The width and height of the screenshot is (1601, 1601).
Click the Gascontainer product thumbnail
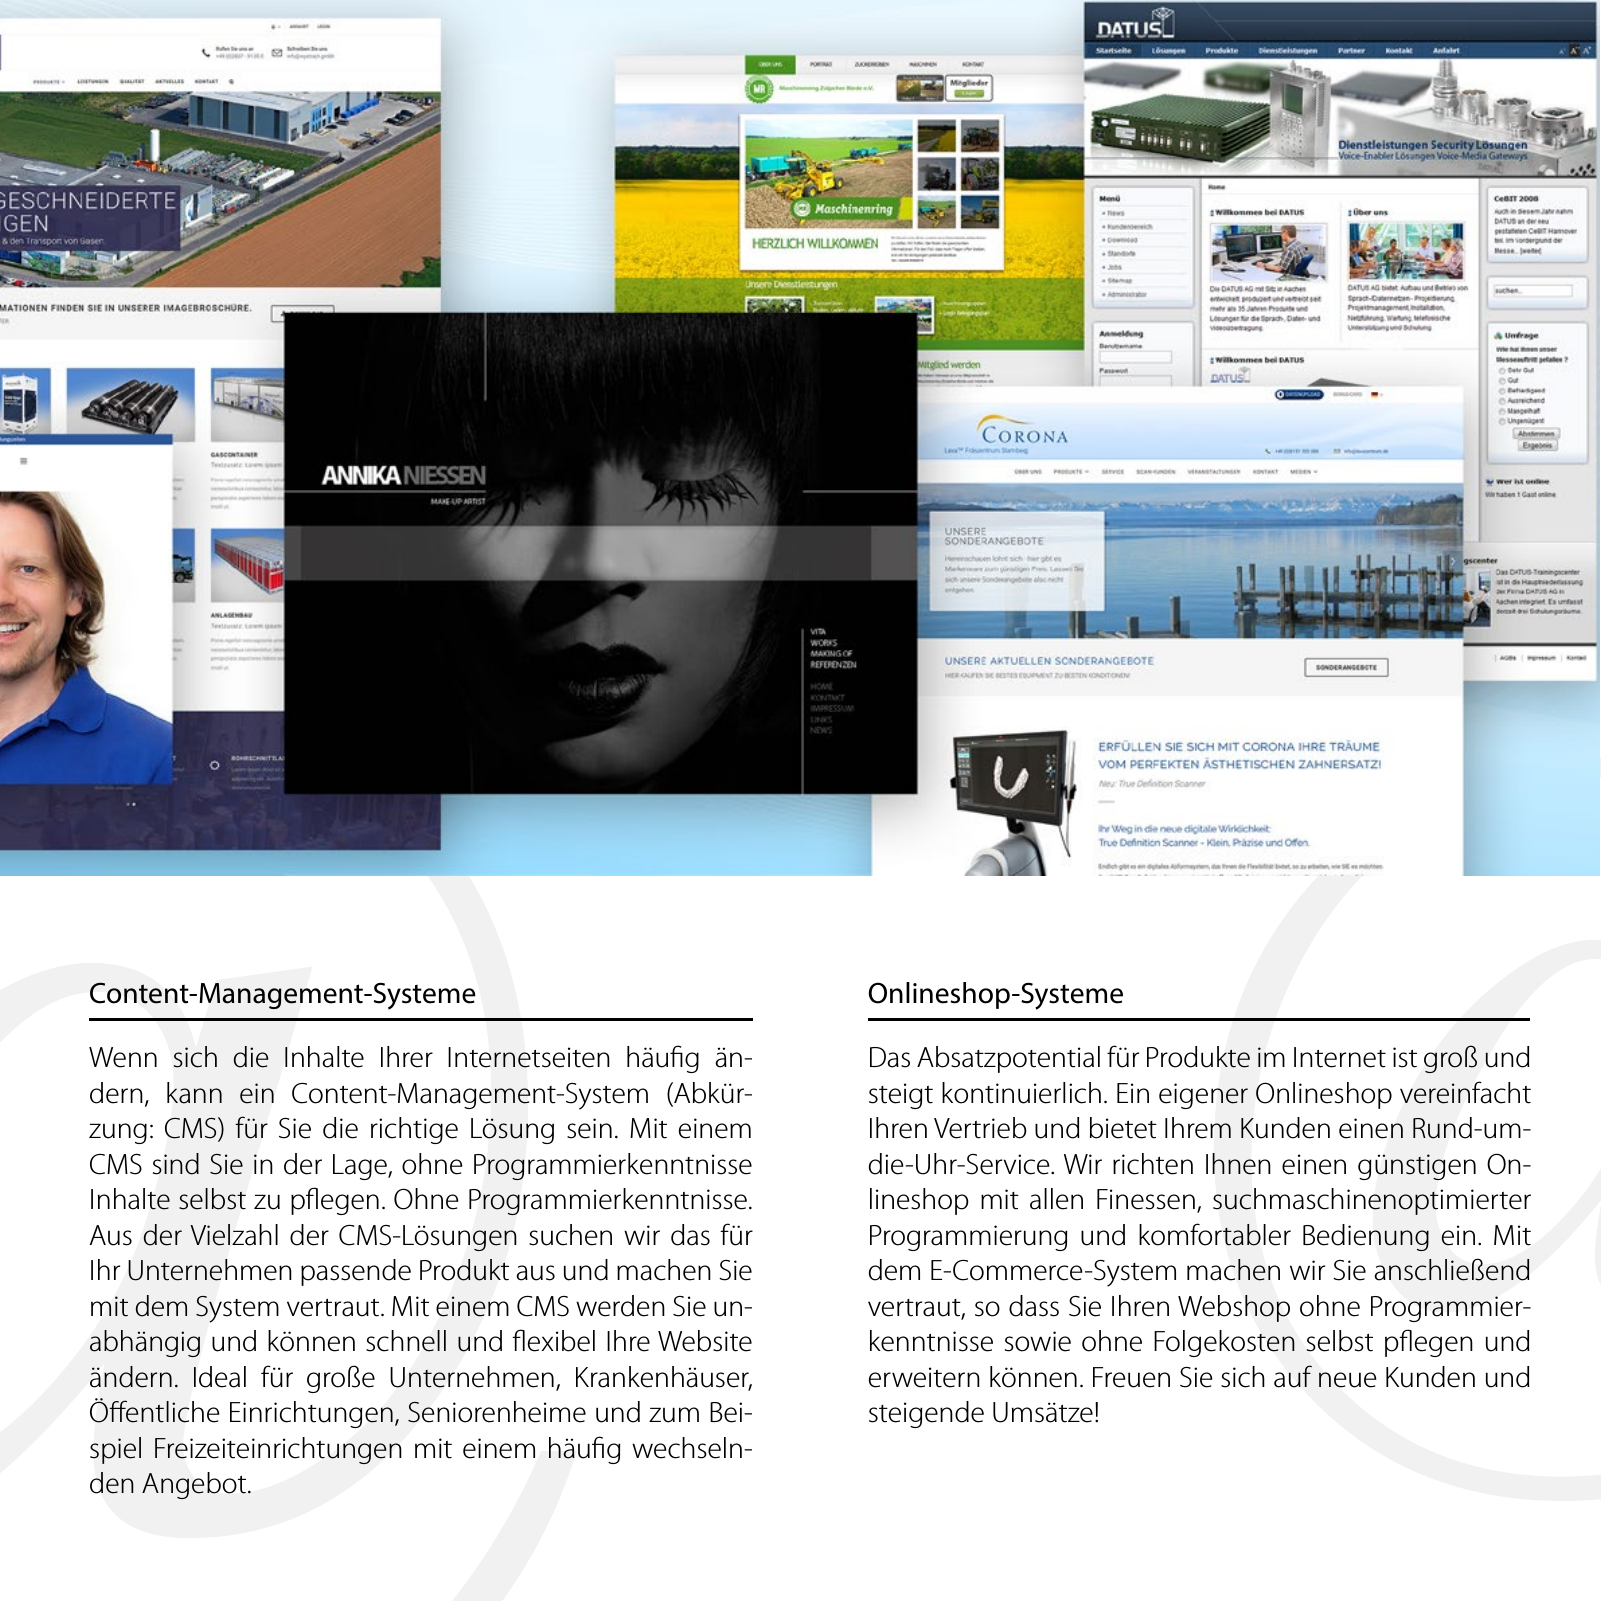point(247,405)
